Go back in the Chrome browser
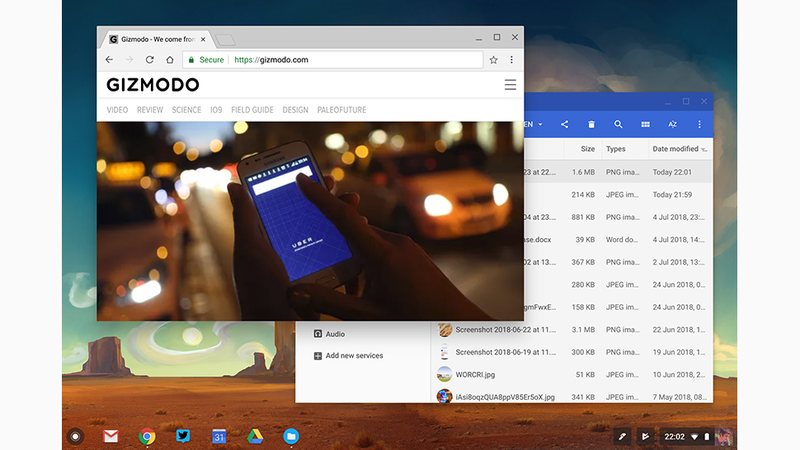800x450 pixels. (x=109, y=60)
